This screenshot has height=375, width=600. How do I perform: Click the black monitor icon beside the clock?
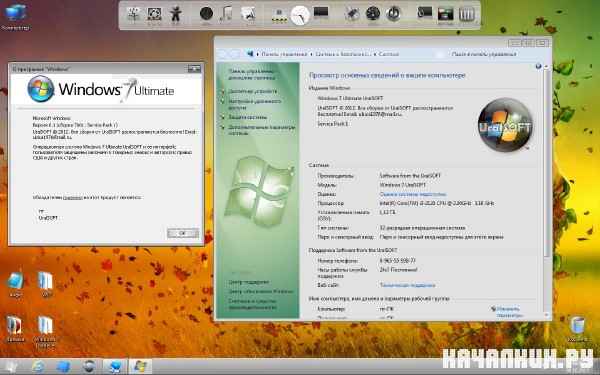[321, 13]
